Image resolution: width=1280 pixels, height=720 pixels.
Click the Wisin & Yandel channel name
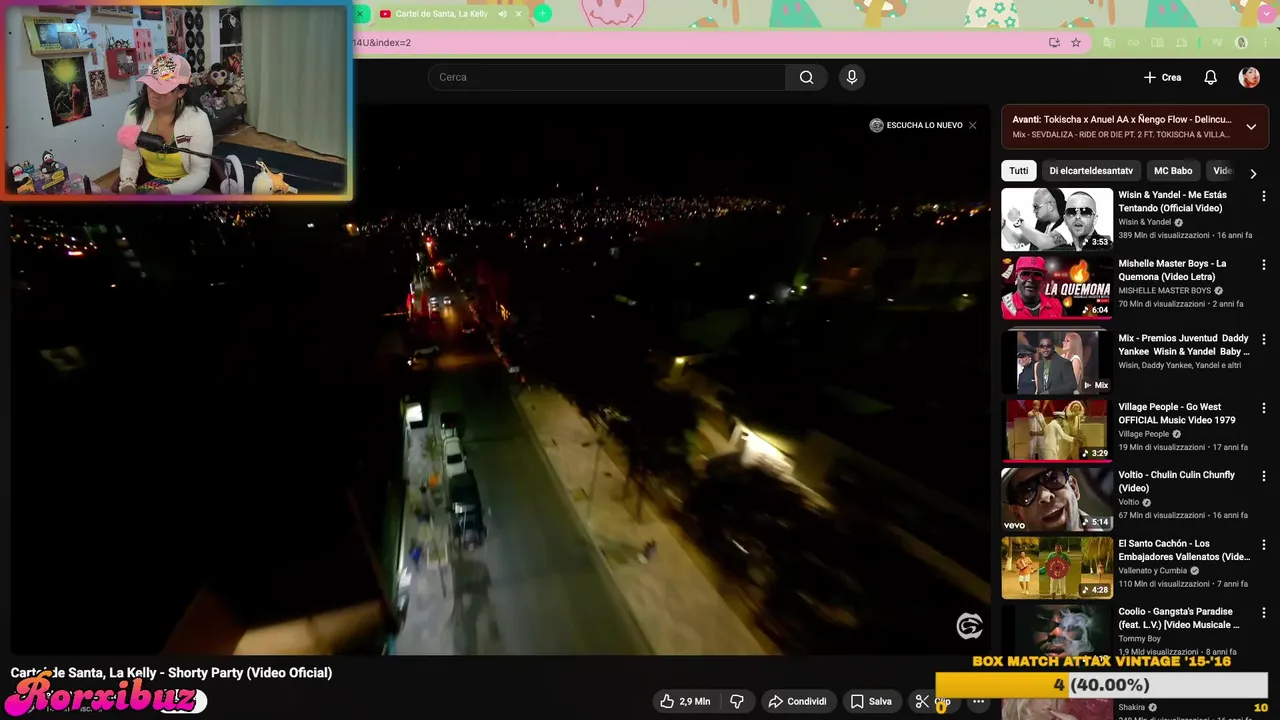pos(1145,222)
